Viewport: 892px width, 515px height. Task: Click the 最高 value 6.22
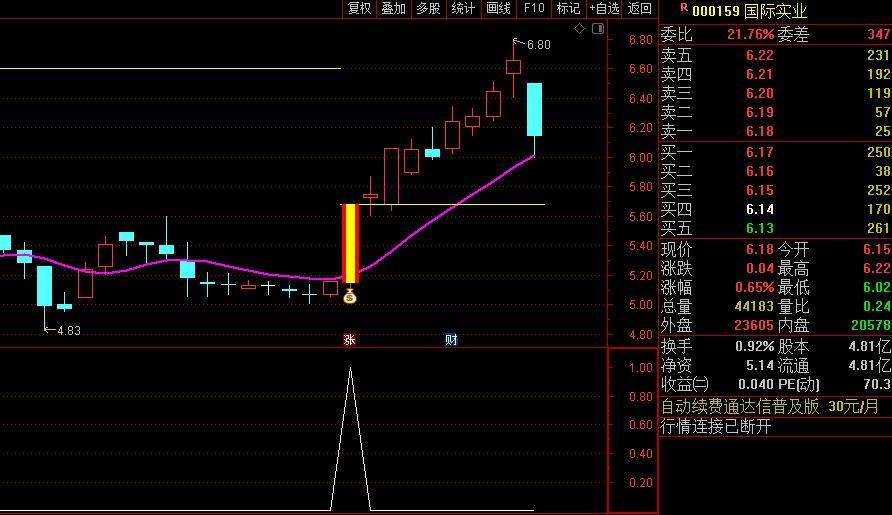pyautogui.click(x=877, y=269)
